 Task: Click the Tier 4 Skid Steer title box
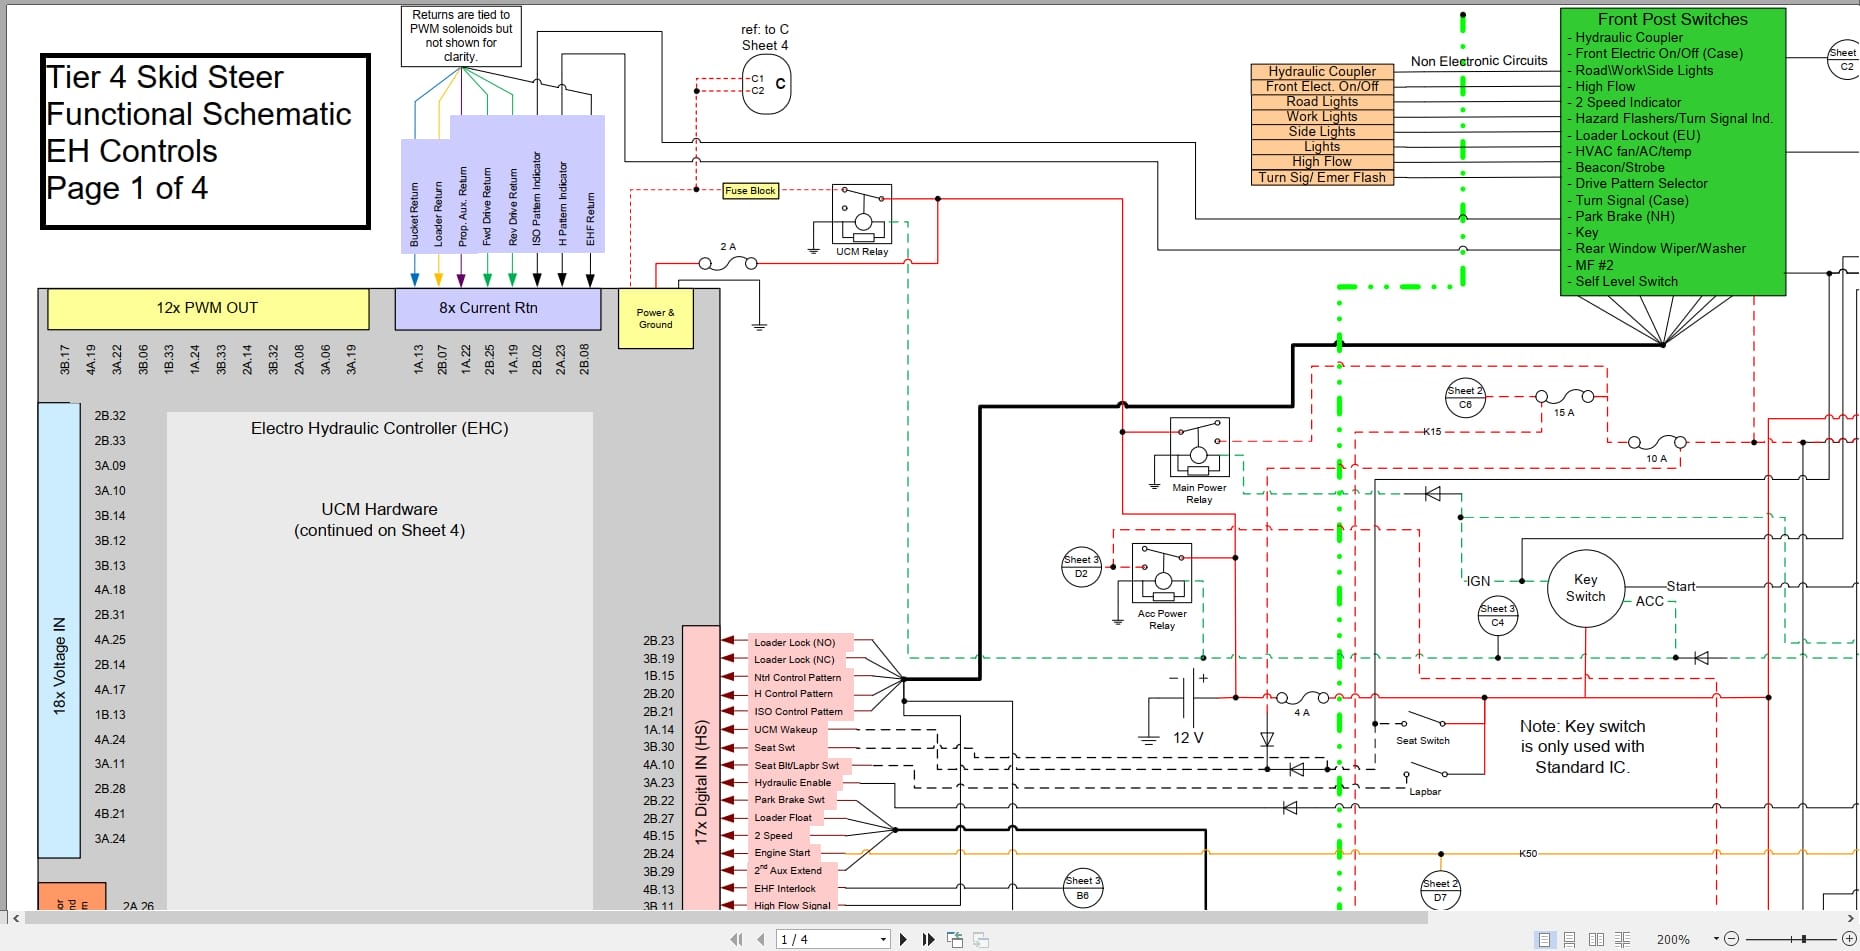(x=205, y=141)
